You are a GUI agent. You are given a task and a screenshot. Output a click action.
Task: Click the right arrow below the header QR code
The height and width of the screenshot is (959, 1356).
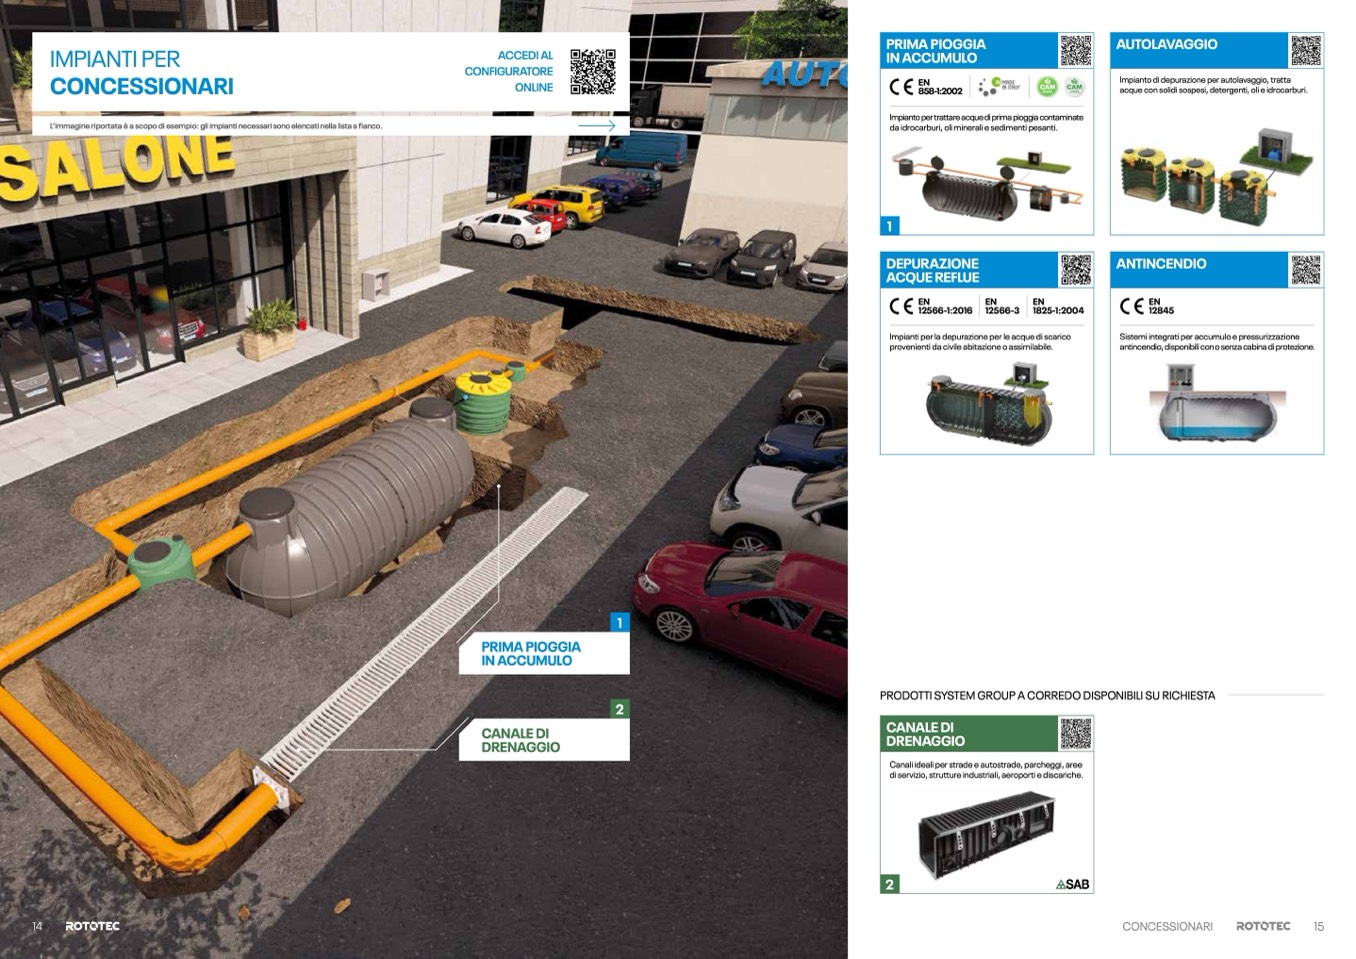click(x=597, y=126)
